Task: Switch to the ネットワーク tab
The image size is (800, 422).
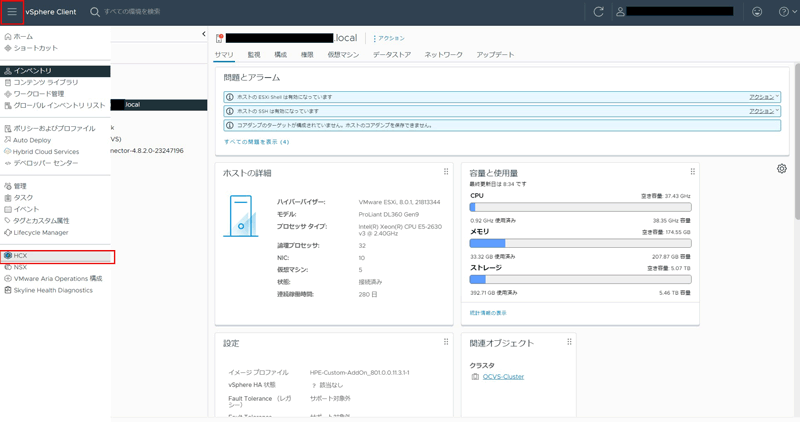Action: 443,55
